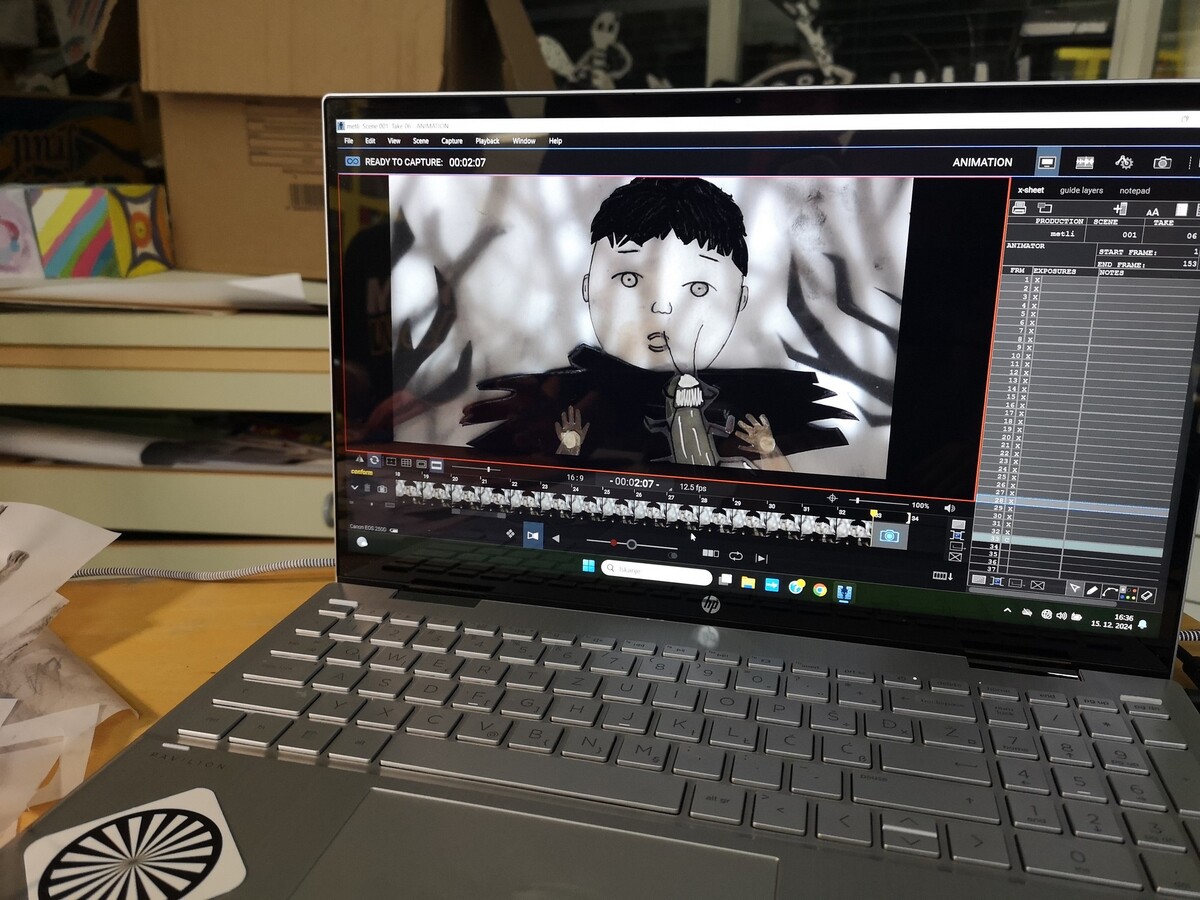This screenshot has width=1200, height=900.
Task: Switch to the guide layers tab
Action: pos(1081,190)
